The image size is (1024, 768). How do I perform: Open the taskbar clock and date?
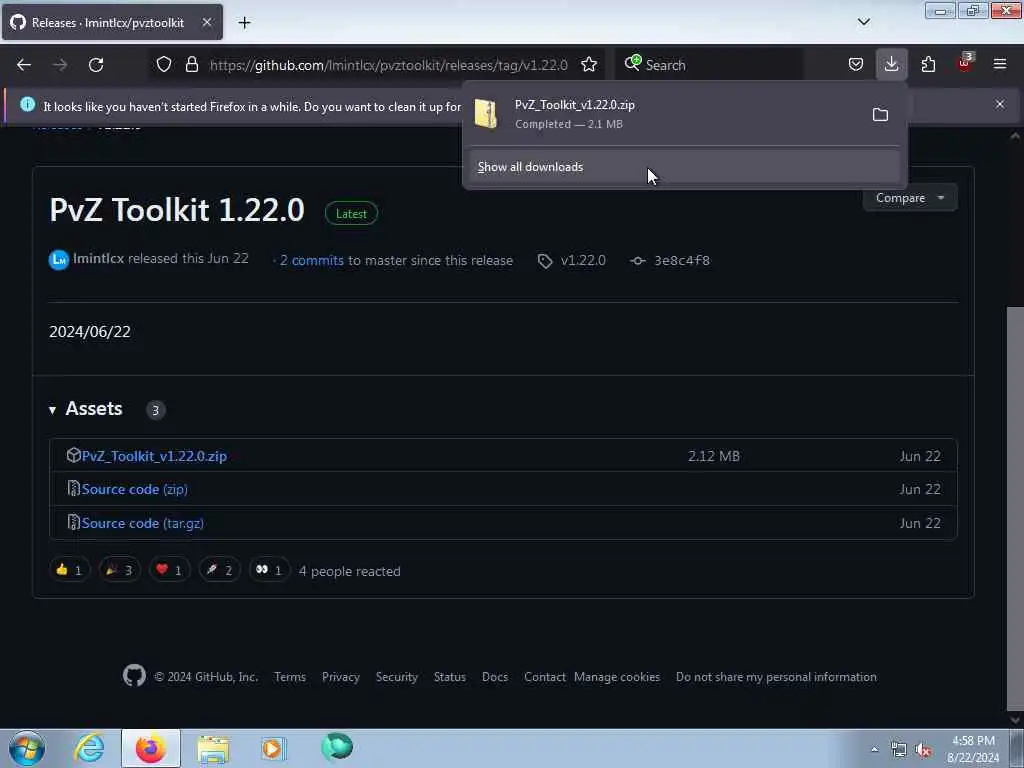[973, 749]
